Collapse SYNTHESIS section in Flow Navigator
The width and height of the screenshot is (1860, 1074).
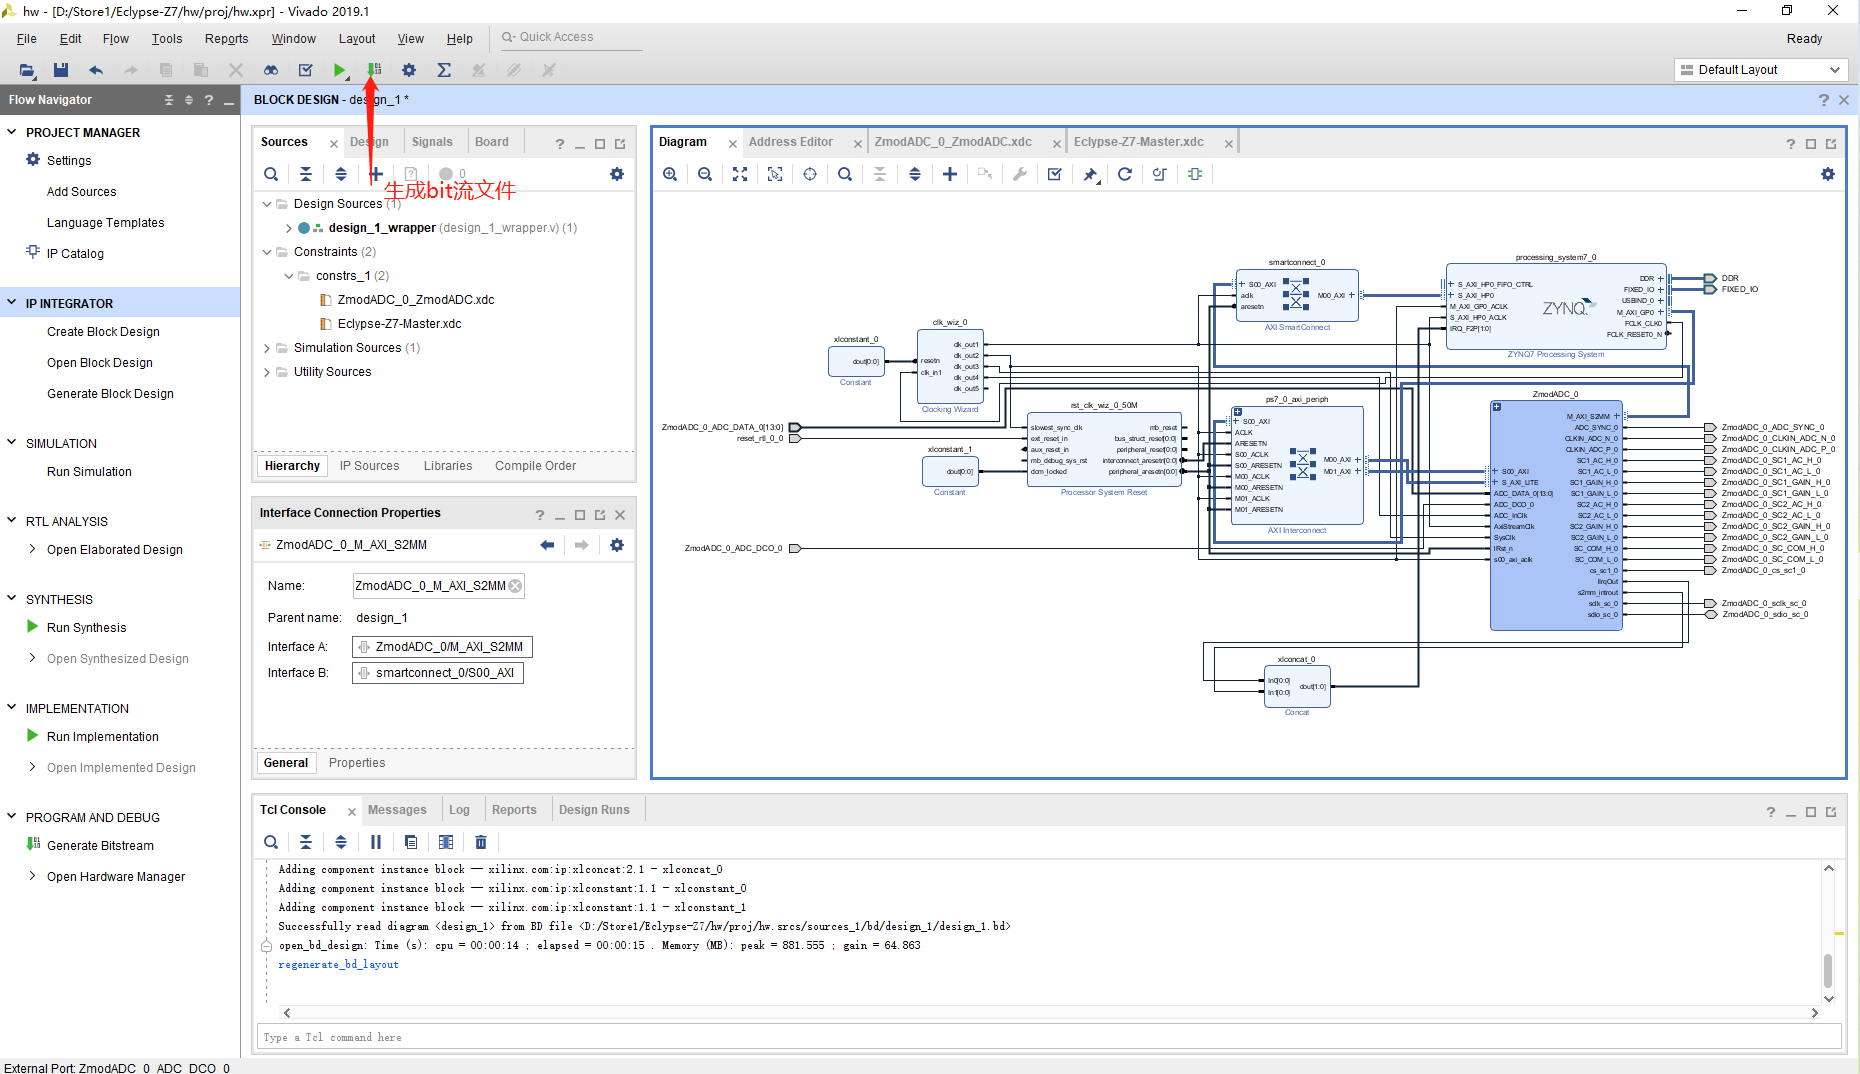[12, 599]
